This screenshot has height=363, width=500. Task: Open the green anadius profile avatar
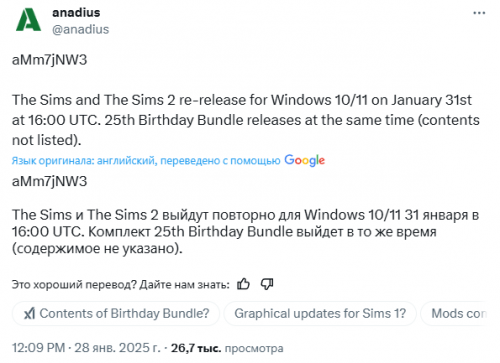(28, 20)
